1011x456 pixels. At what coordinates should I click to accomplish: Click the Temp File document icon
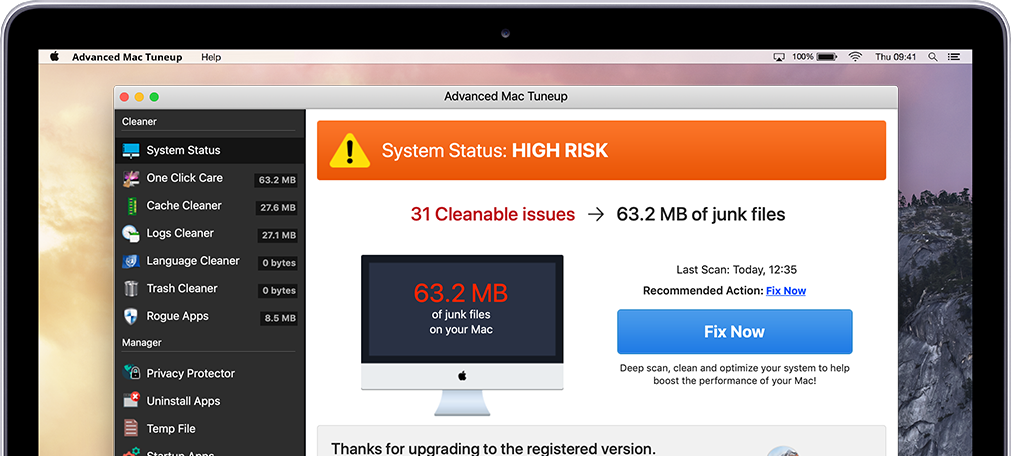click(x=131, y=428)
